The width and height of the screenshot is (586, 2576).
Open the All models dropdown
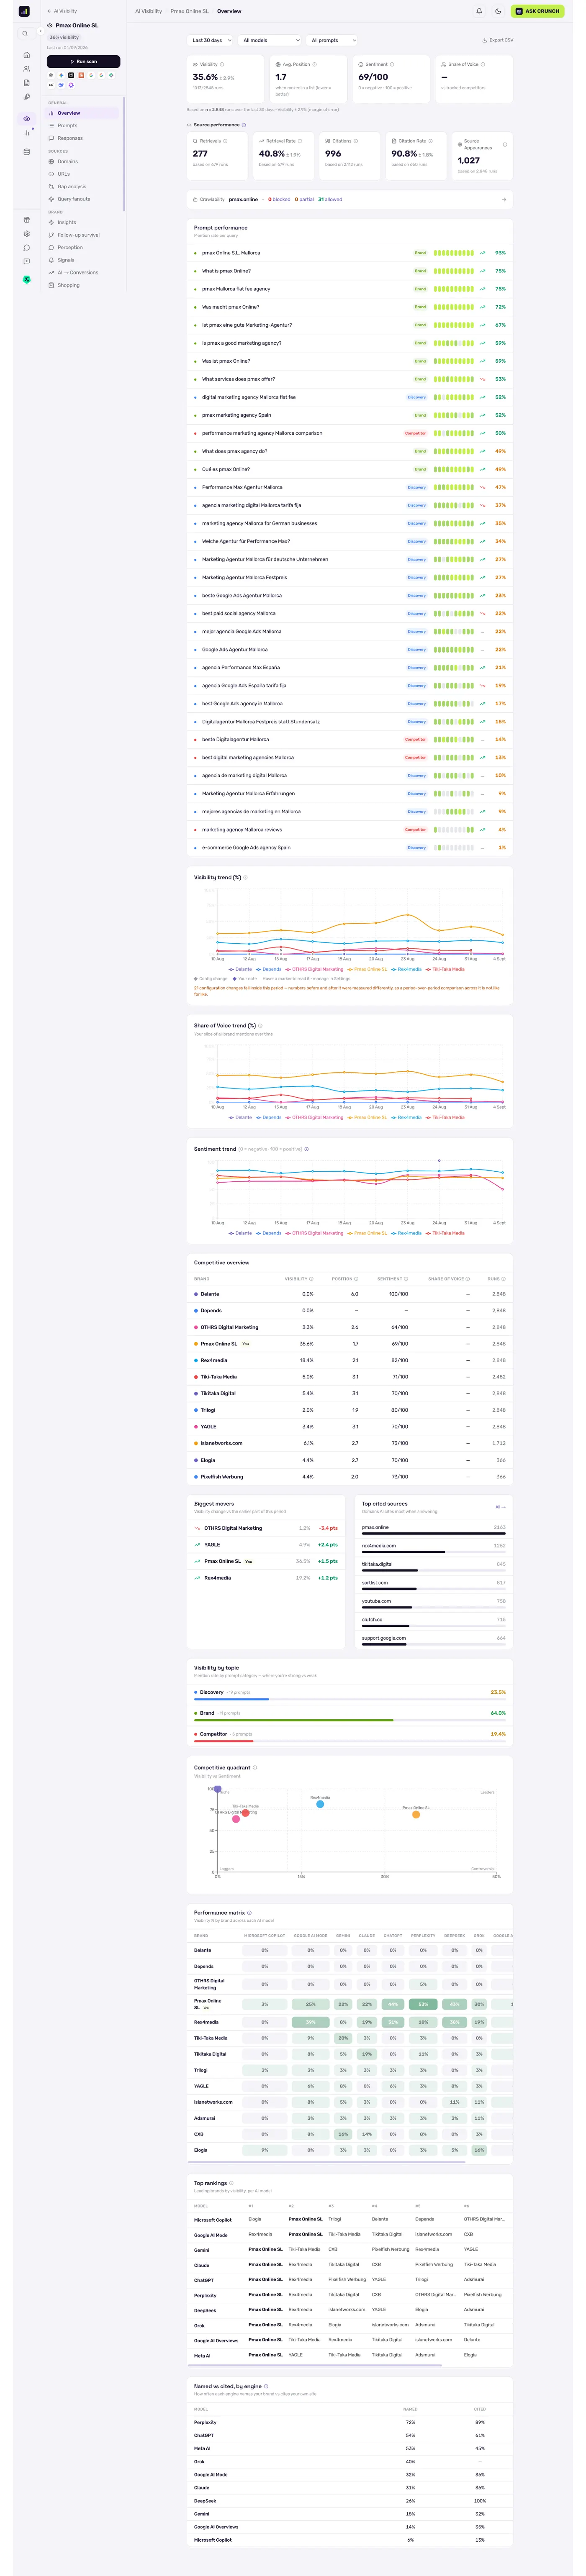(270, 40)
